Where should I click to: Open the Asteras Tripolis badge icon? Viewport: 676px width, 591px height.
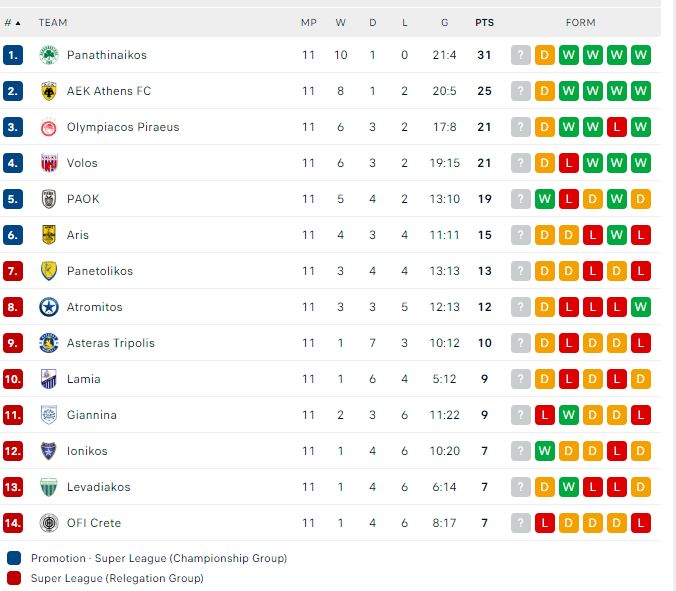pyautogui.click(x=49, y=343)
